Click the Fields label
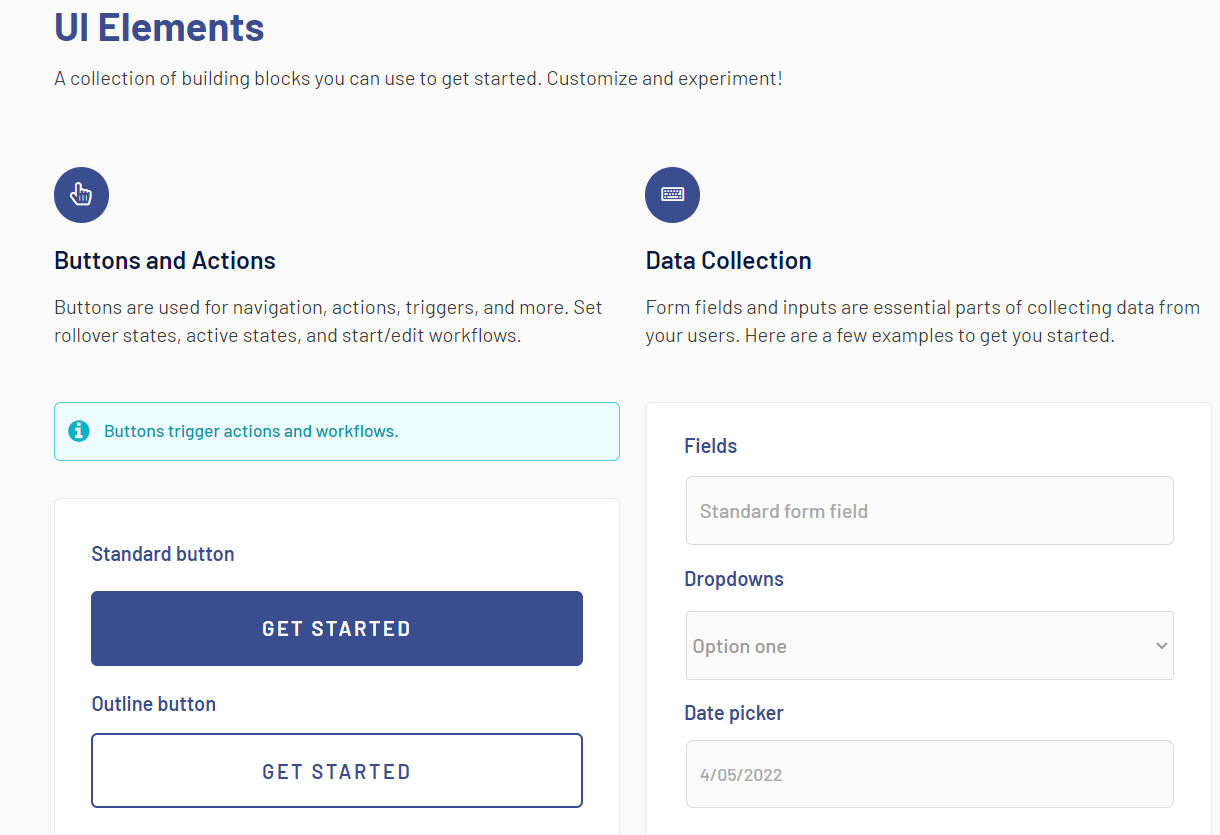 710,446
